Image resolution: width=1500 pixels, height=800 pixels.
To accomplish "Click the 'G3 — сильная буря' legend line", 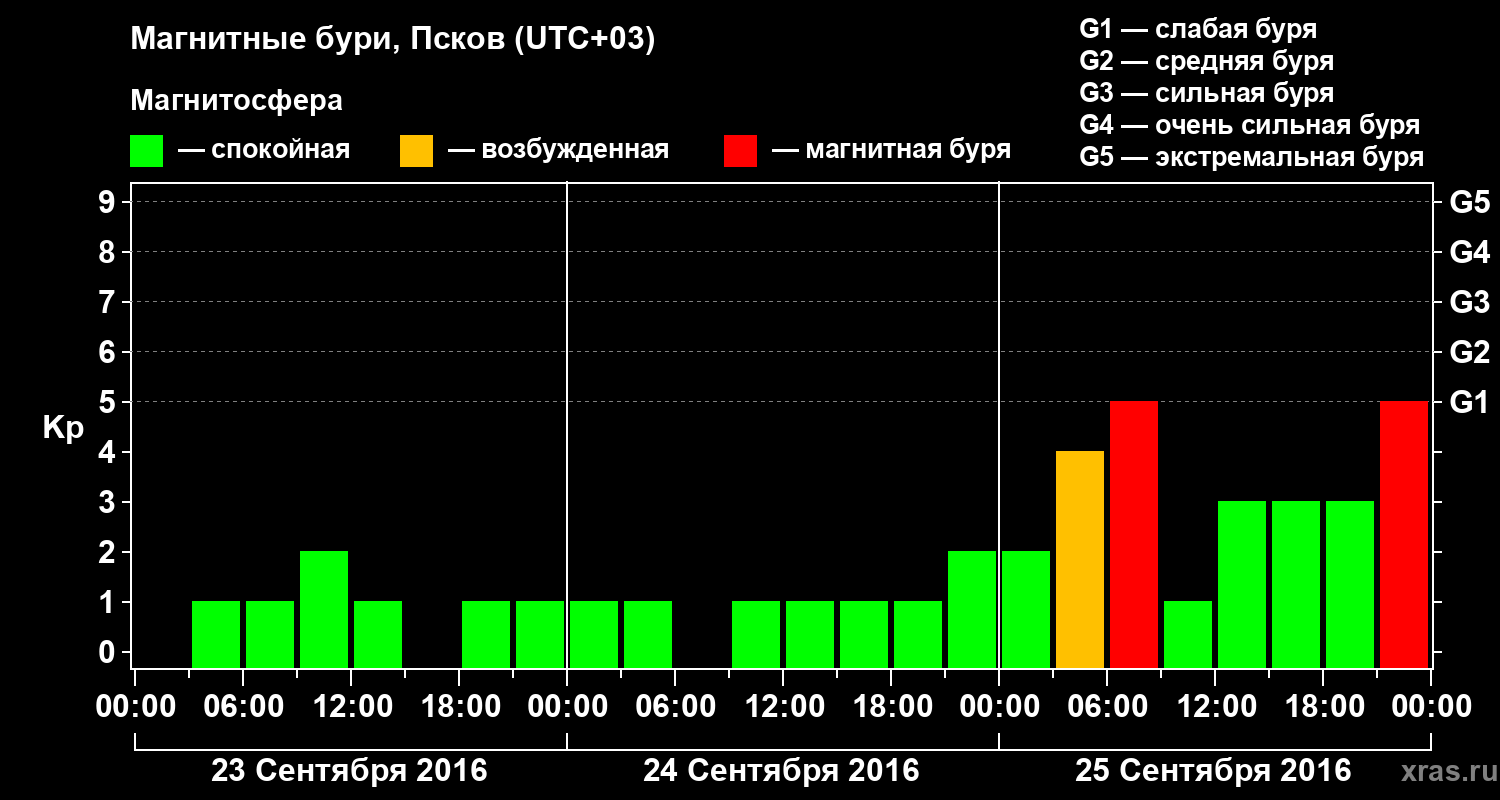I will [1207, 93].
